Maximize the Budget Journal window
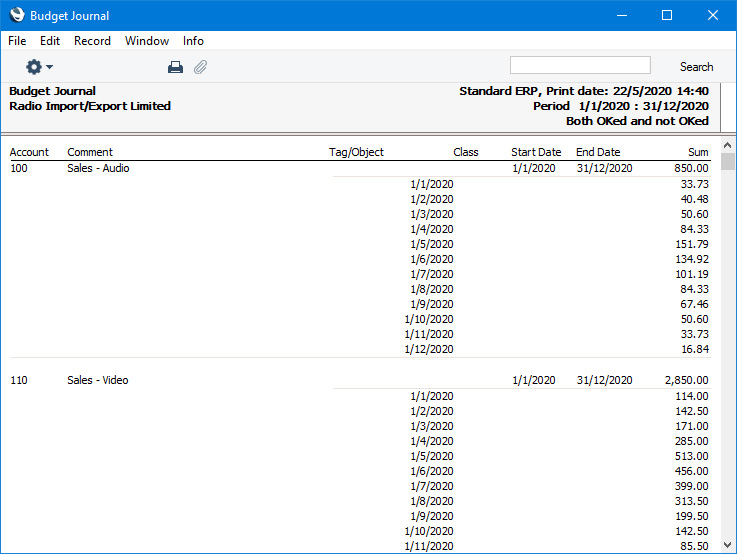This screenshot has width=737, height=554. click(666, 16)
